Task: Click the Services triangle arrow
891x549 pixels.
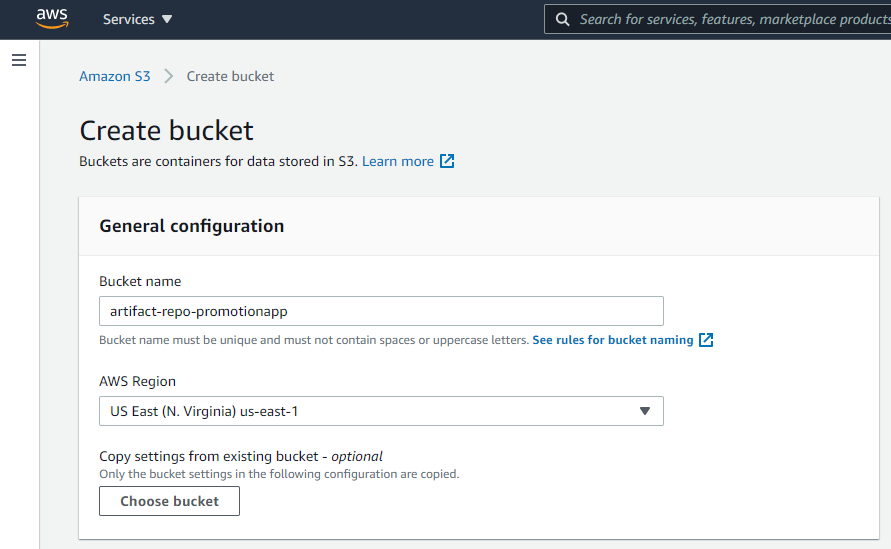Action: (166, 19)
